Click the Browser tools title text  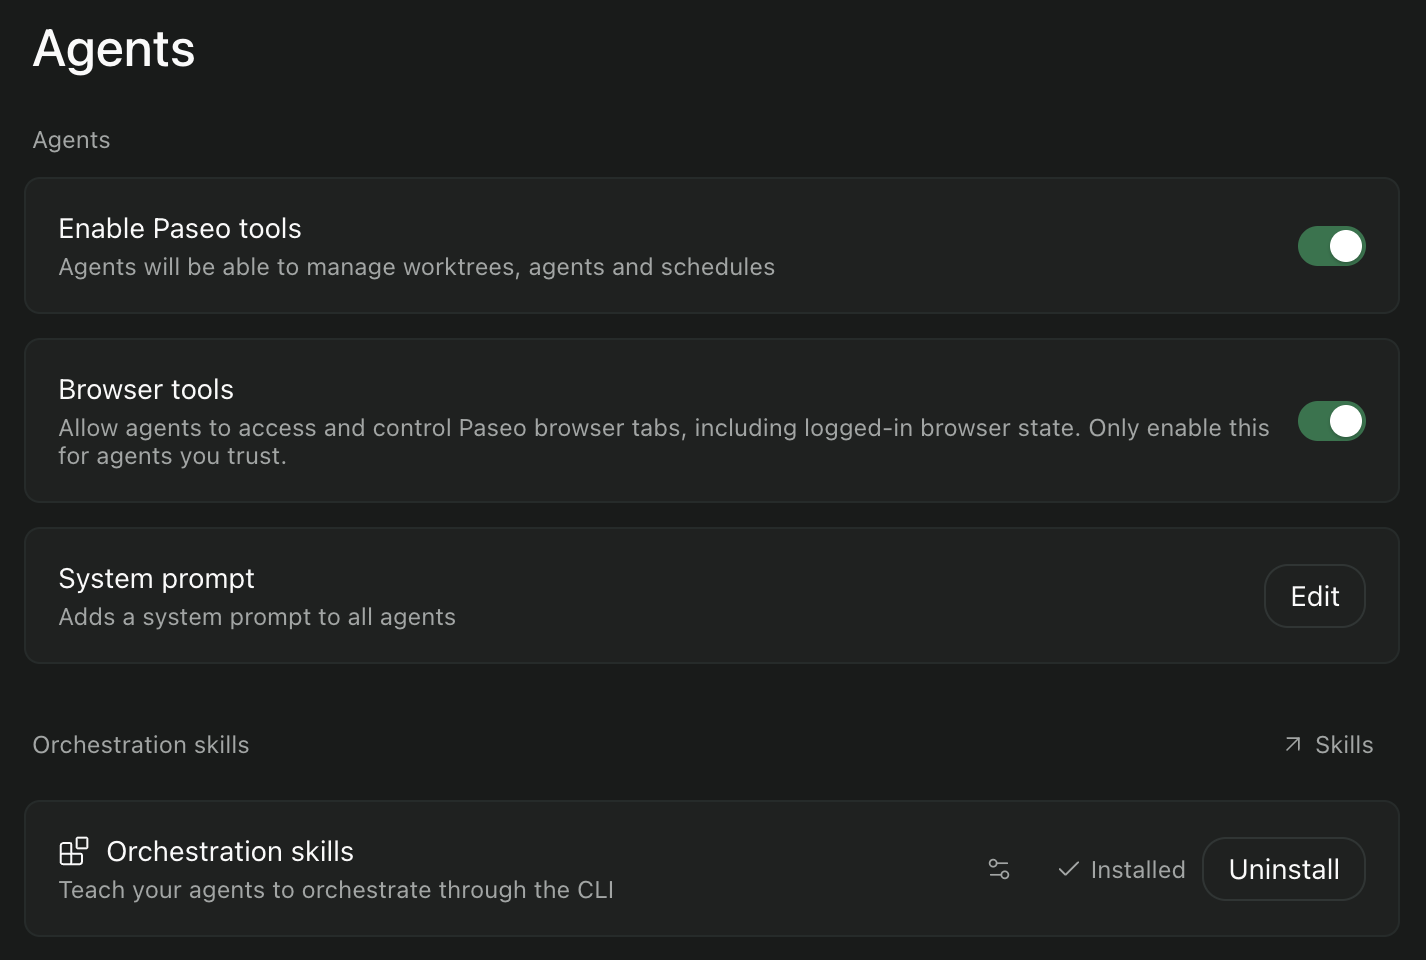pyautogui.click(x=146, y=390)
